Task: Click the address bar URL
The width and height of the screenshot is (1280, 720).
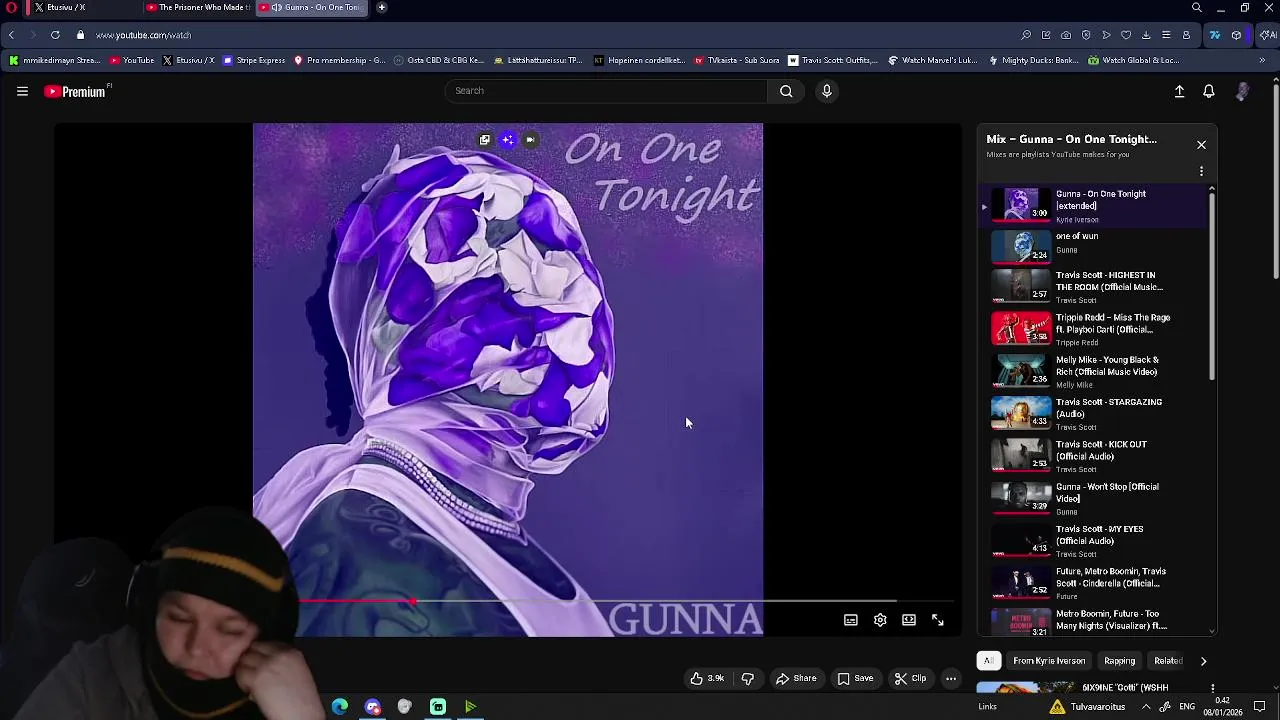Action: (143, 35)
